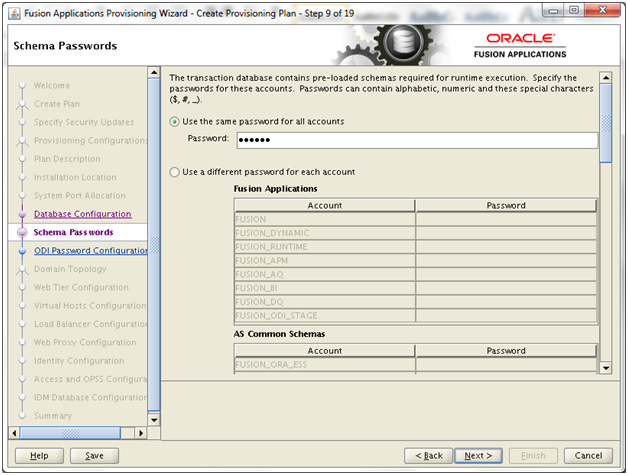Select the Schema Passwords step in navigation

pos(73,232)
